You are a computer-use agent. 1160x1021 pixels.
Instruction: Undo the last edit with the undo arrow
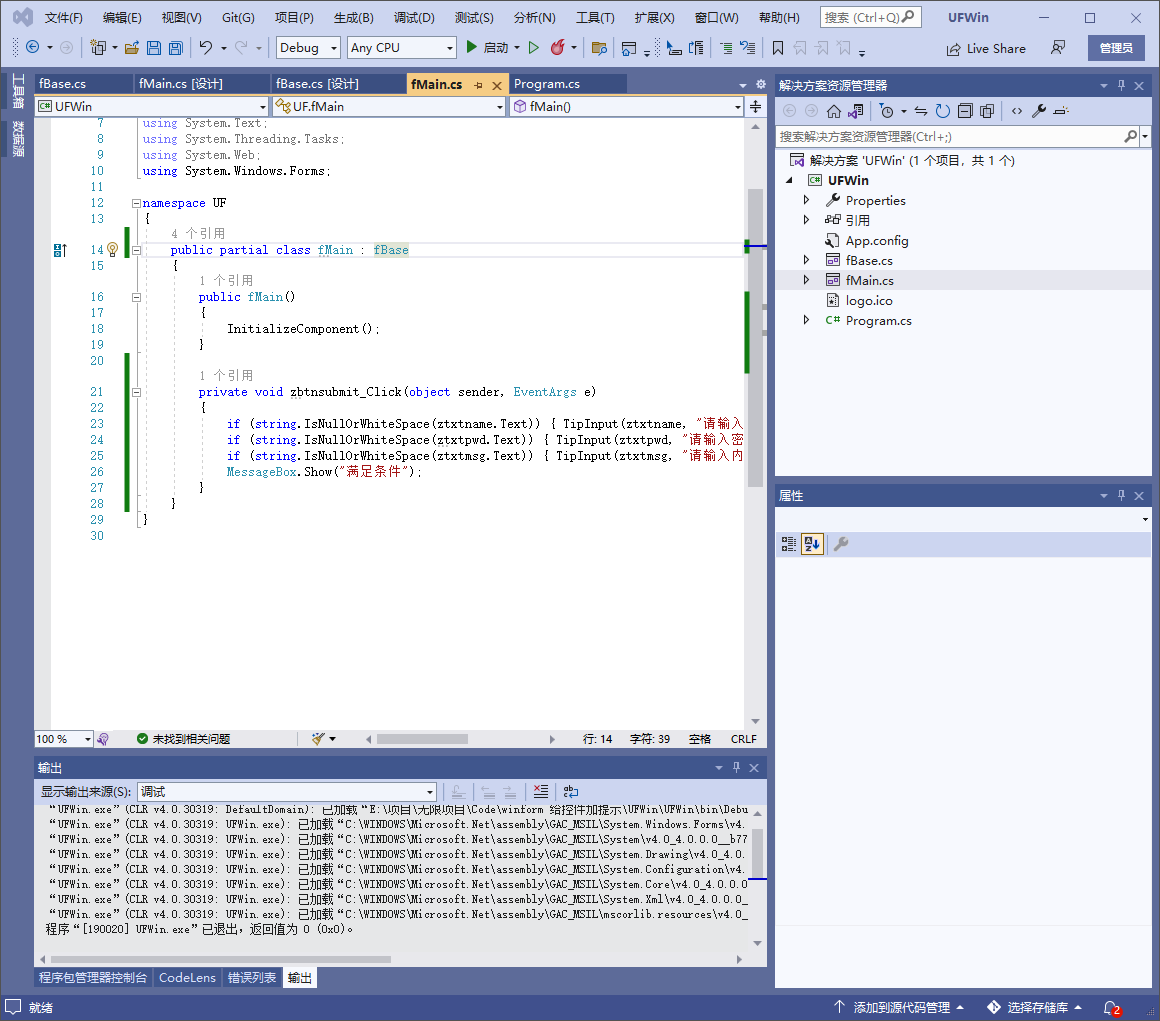tap(206, 47)
